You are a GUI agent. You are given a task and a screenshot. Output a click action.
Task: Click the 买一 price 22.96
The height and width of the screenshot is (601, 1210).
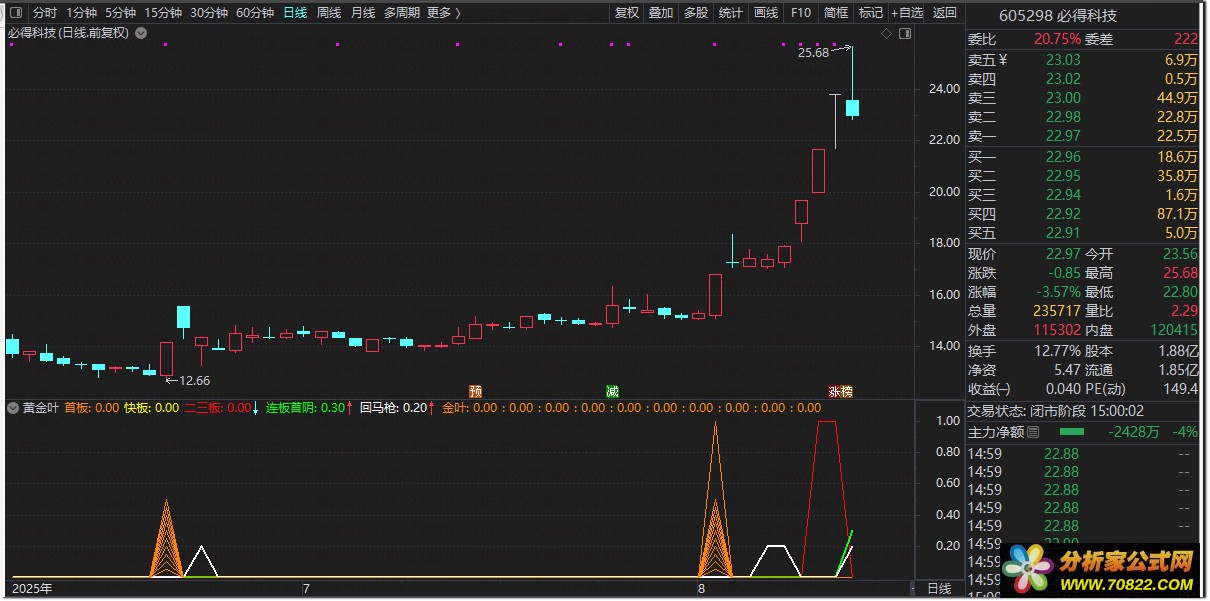tap(1063, 156)
